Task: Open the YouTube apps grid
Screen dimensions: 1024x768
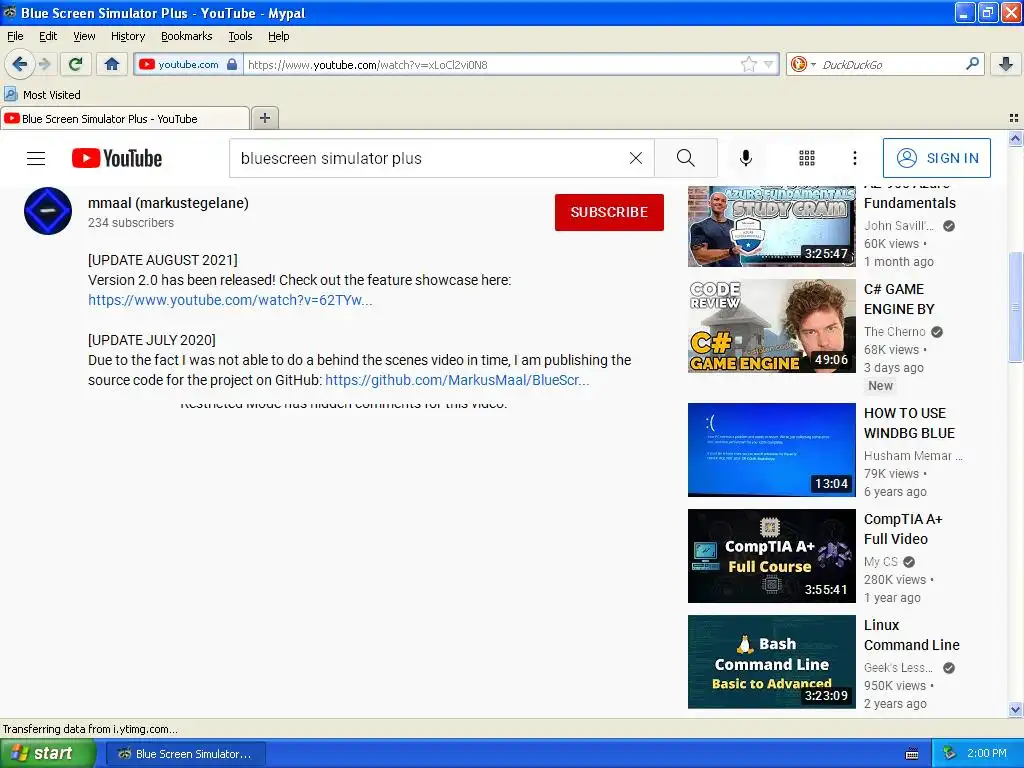Action: pyautogui.click(x=807, y=158)
